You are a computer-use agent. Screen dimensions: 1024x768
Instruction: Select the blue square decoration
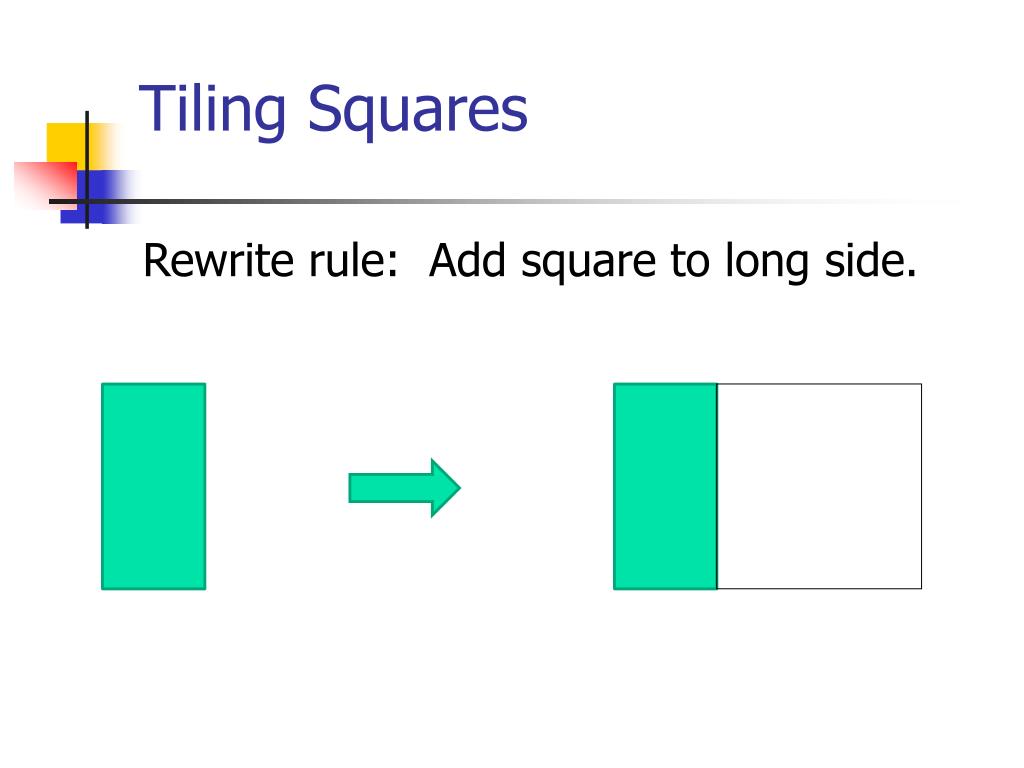pos(99,197)
